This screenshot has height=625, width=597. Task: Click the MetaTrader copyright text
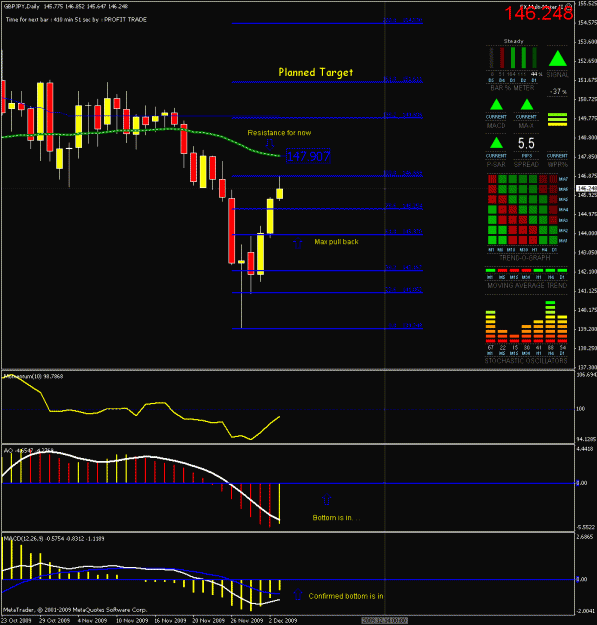(76, 609)
